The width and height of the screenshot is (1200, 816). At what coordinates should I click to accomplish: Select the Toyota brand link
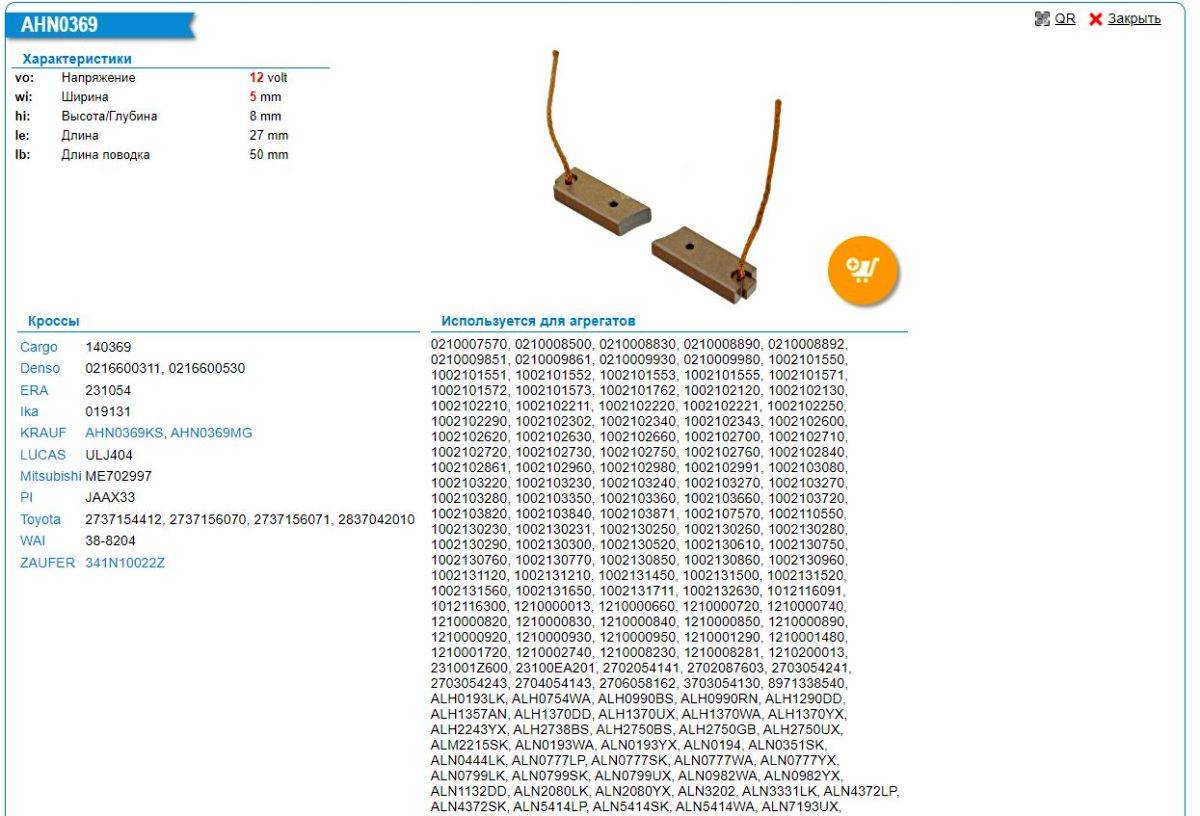pyautogui.click(x=41, y=519)
